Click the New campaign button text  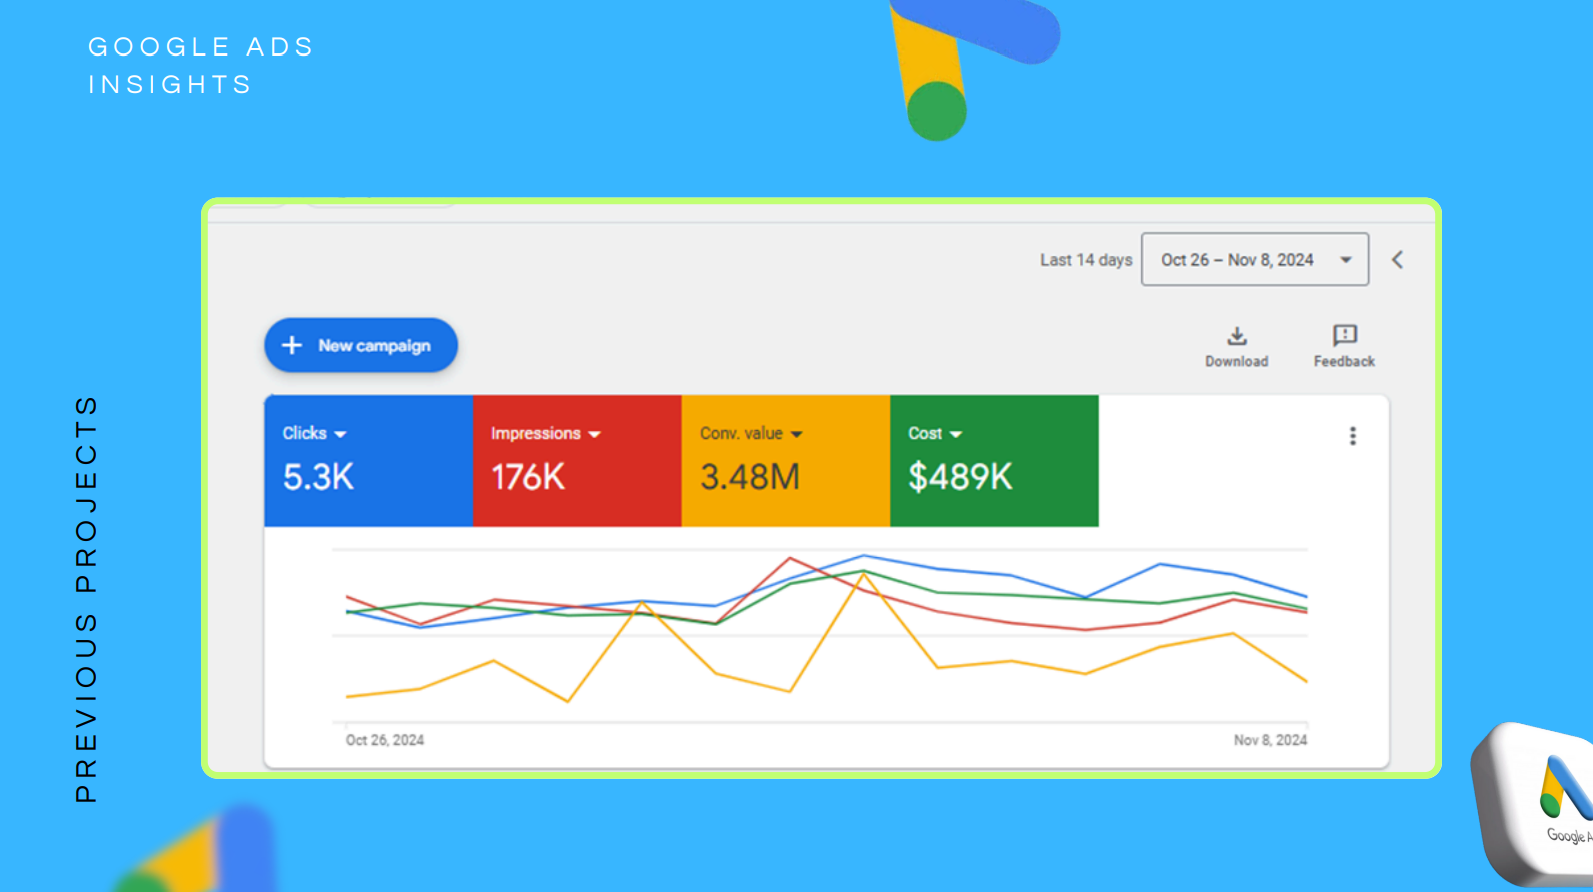[x=374, y=346]
